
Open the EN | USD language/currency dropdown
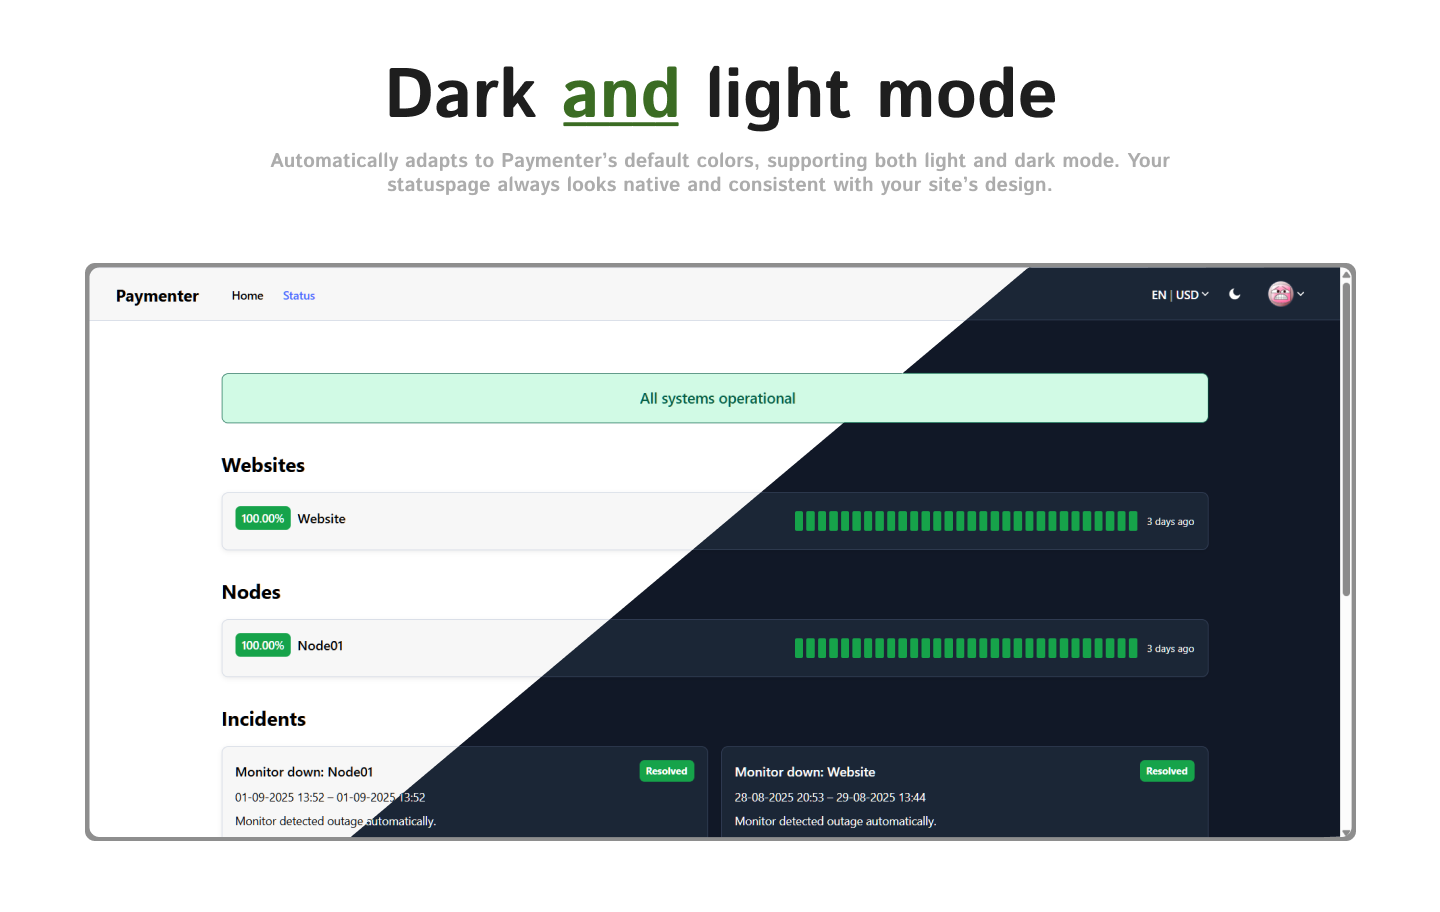[x=1180, y=295]
